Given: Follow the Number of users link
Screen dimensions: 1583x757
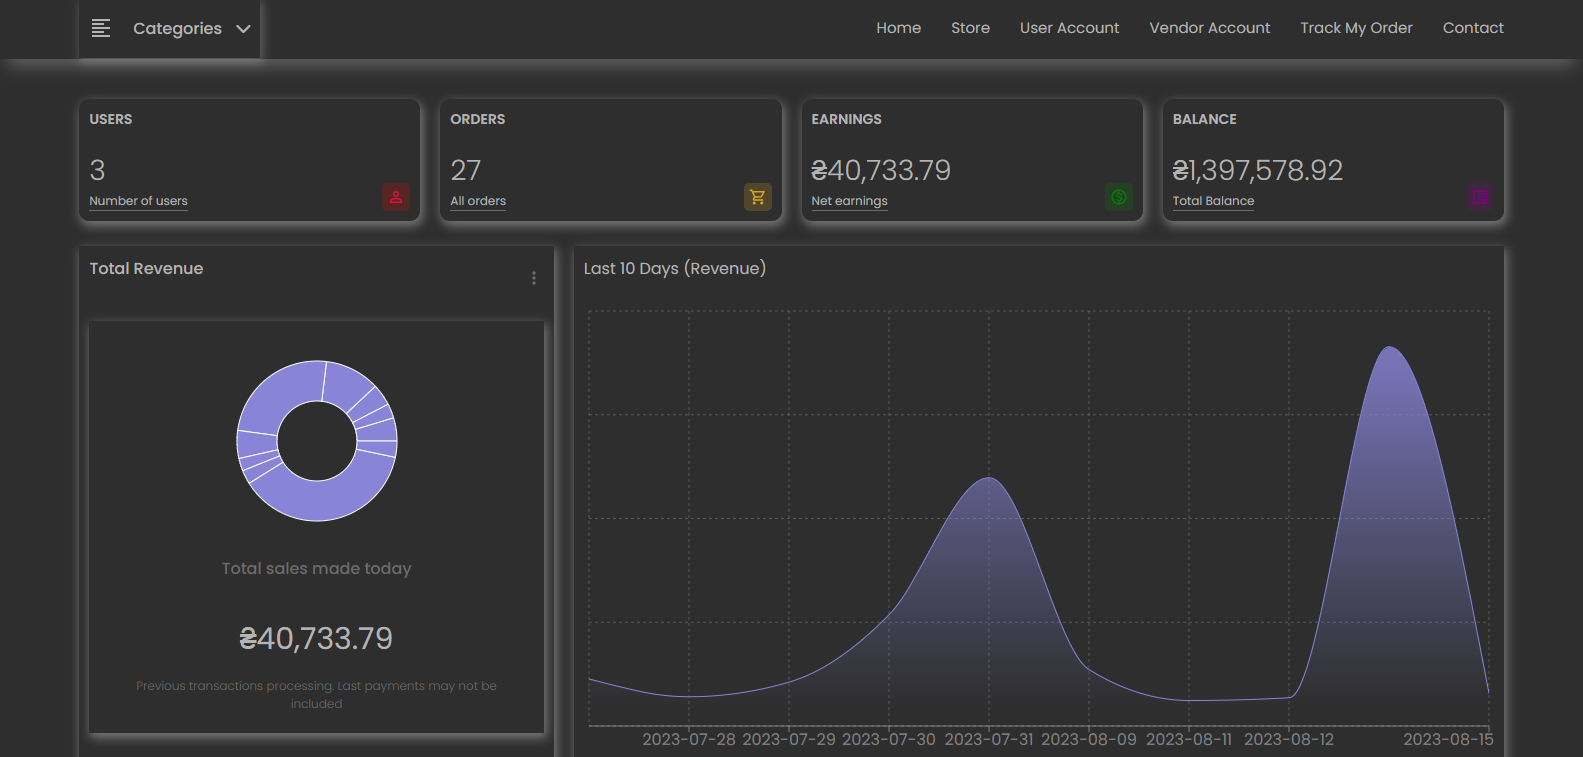Looking at the screenshot, I should tap(138, 201).
